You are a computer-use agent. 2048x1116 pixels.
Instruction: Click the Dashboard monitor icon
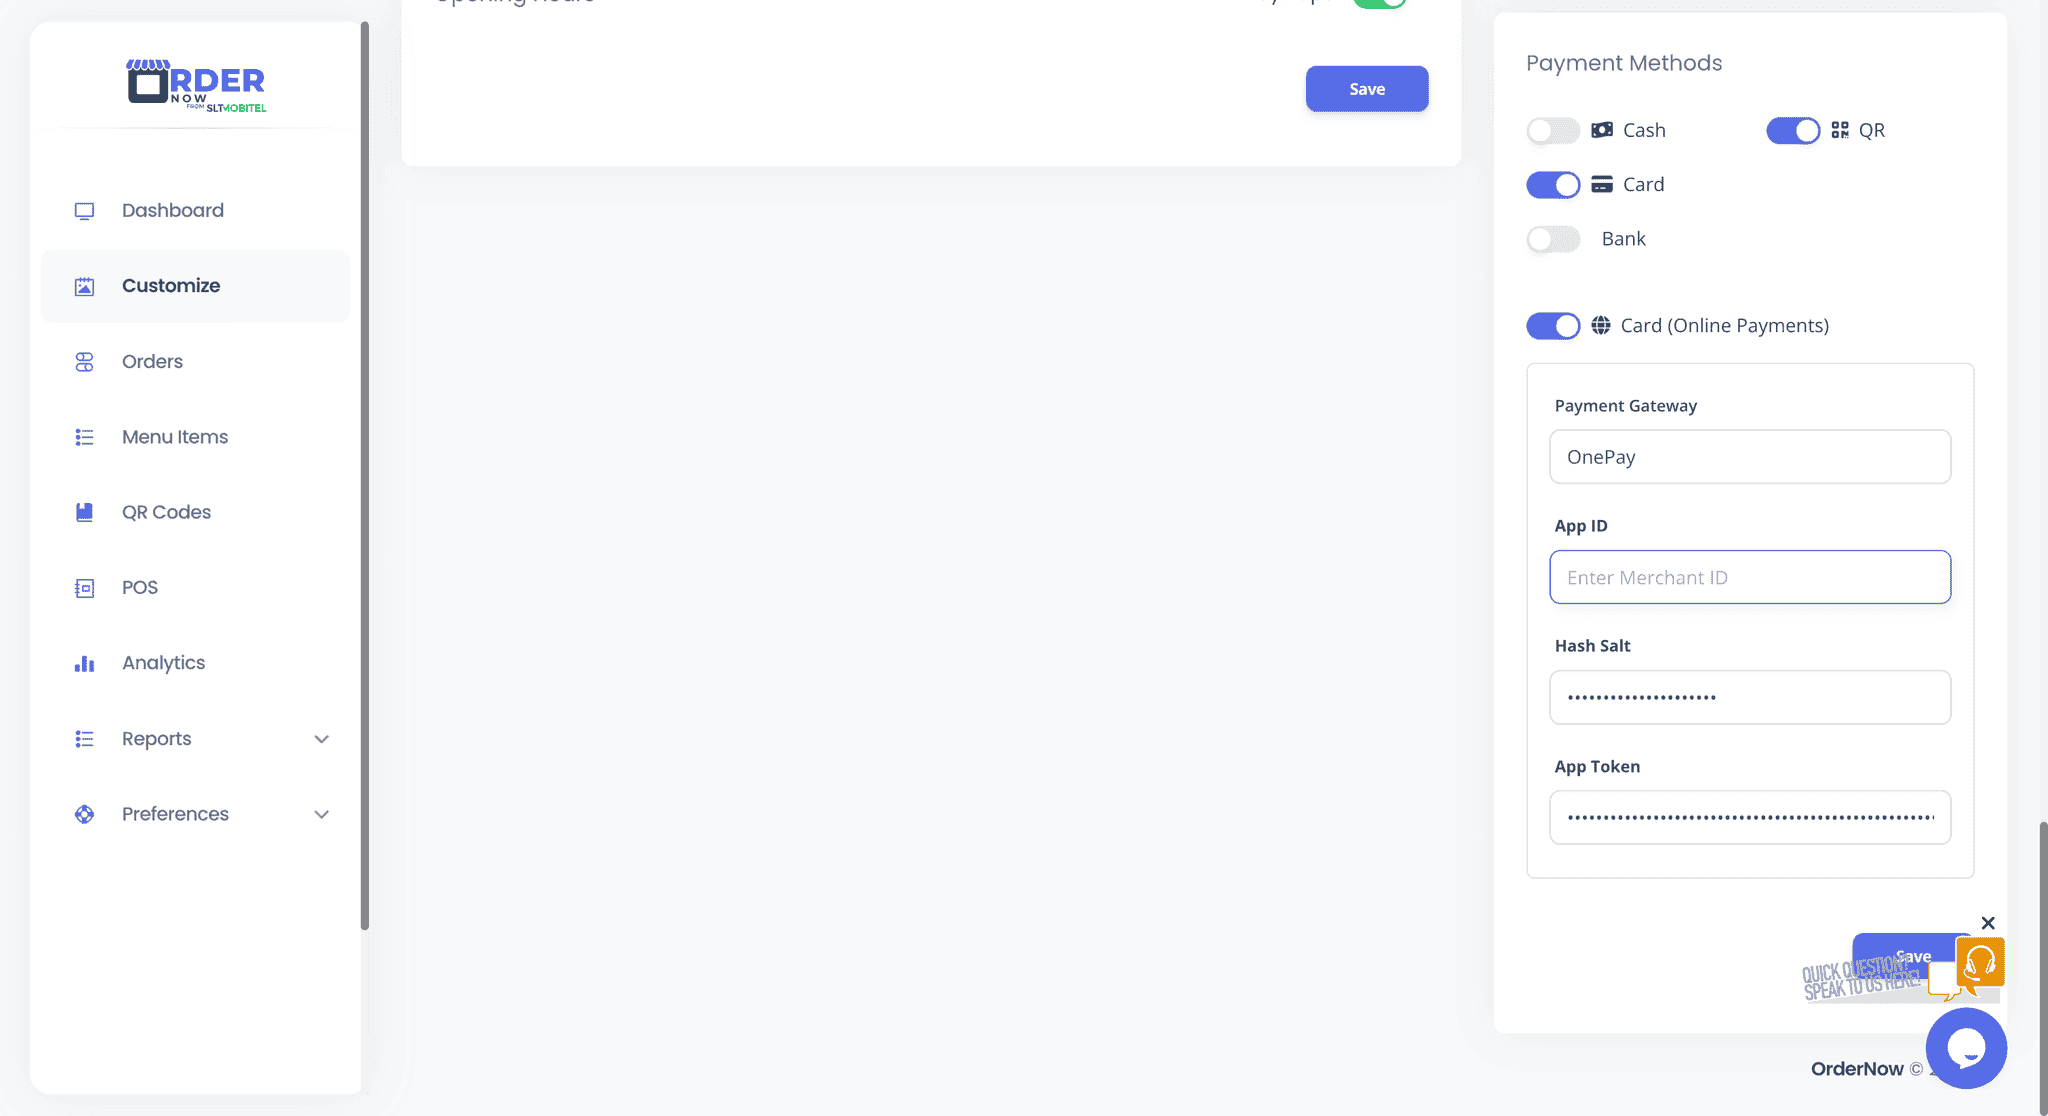coord(84,211)
